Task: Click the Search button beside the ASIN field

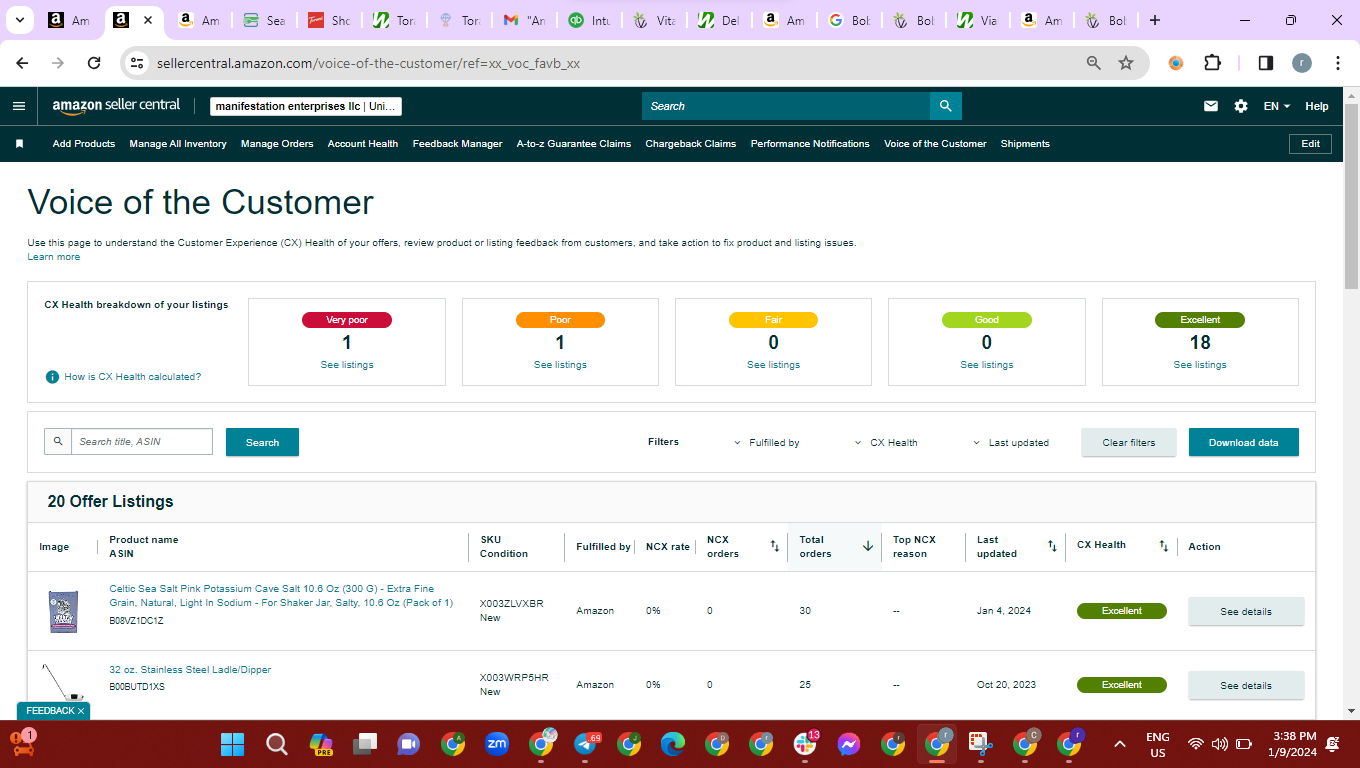Action: [262, 442]
